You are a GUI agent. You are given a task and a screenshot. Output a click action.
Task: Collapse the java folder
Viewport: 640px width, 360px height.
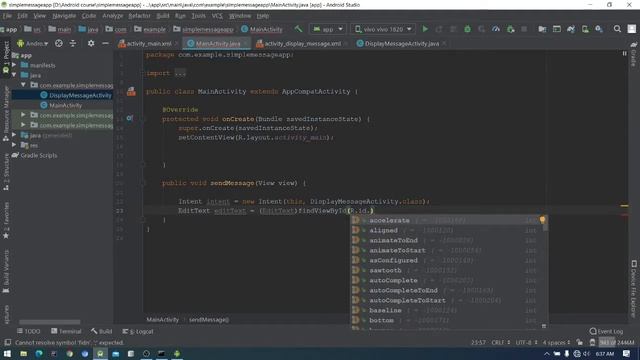14,75
